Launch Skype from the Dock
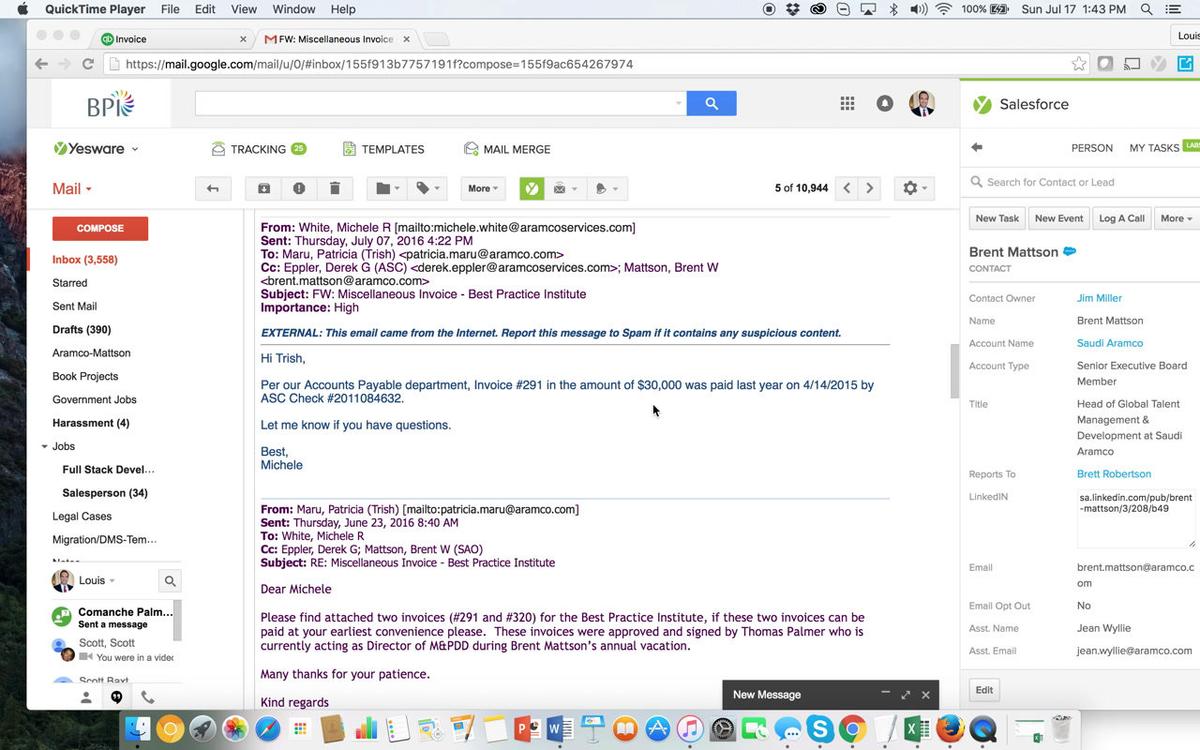 [x=820, y=728]
